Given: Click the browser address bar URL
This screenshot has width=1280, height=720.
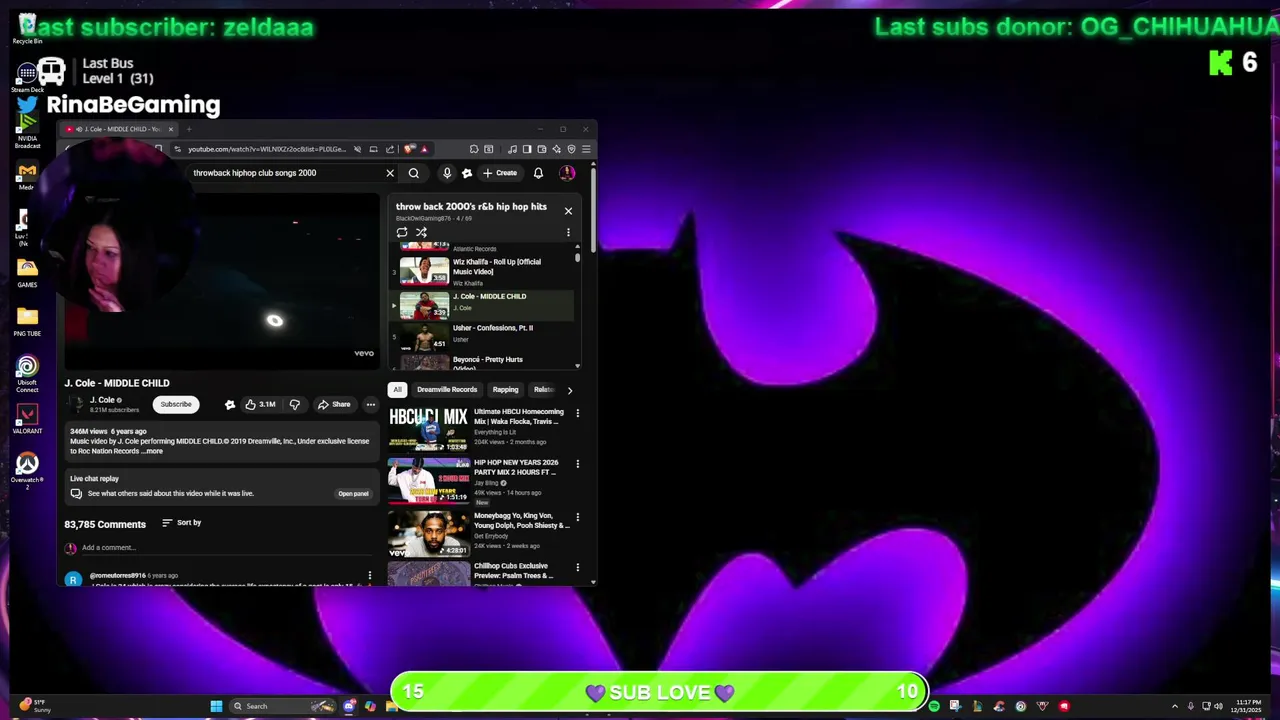Looking at the screenshot, I should click(x=267, y=149).
